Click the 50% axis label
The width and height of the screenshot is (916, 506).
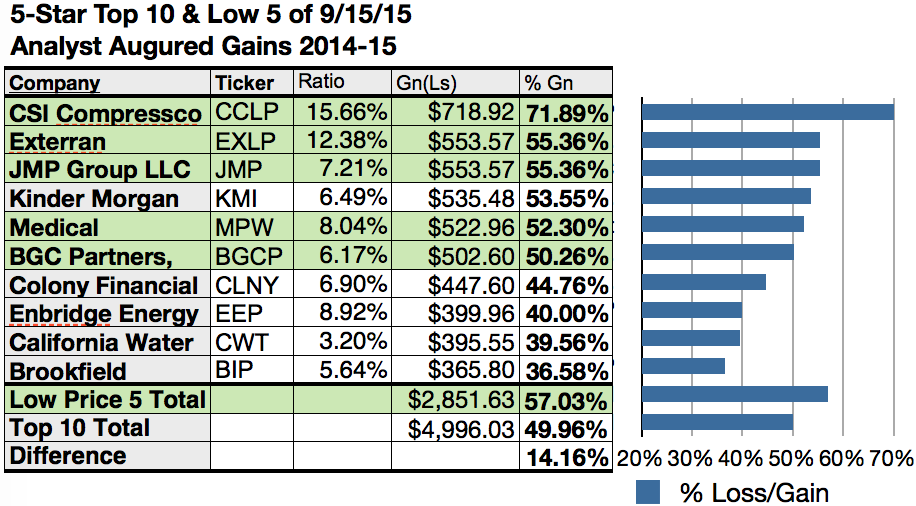click(790, 459)
